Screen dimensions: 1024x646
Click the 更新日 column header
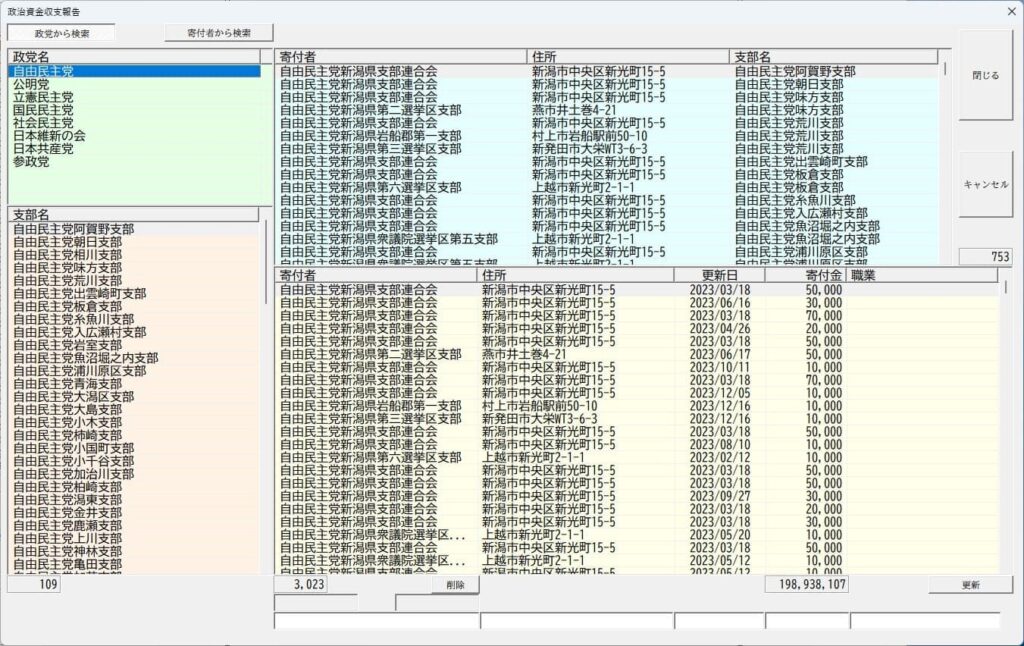tap(719, 275)
